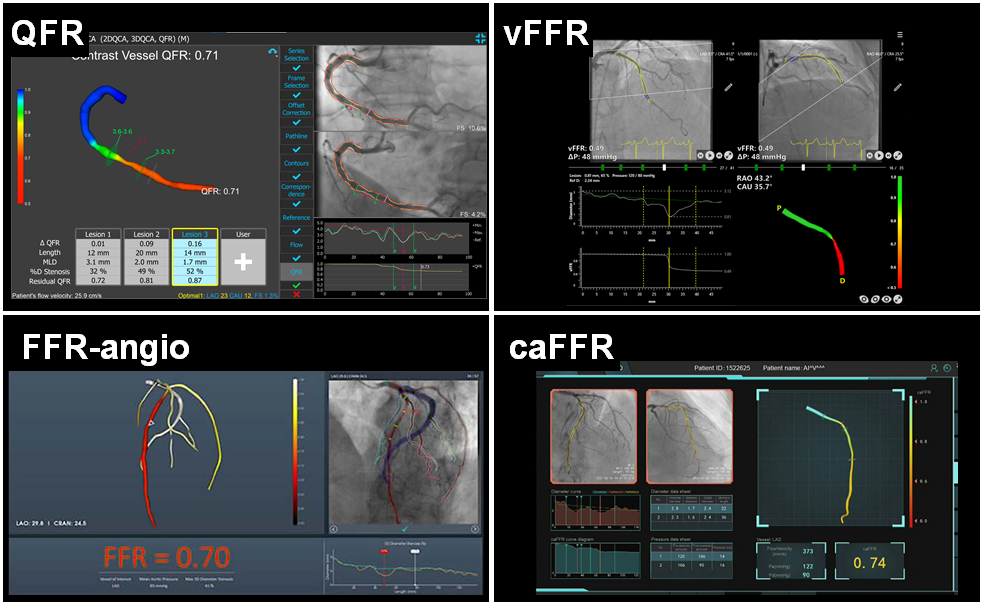Open the Pathline workflow step

pyautogui.click(x=296, y=135)
